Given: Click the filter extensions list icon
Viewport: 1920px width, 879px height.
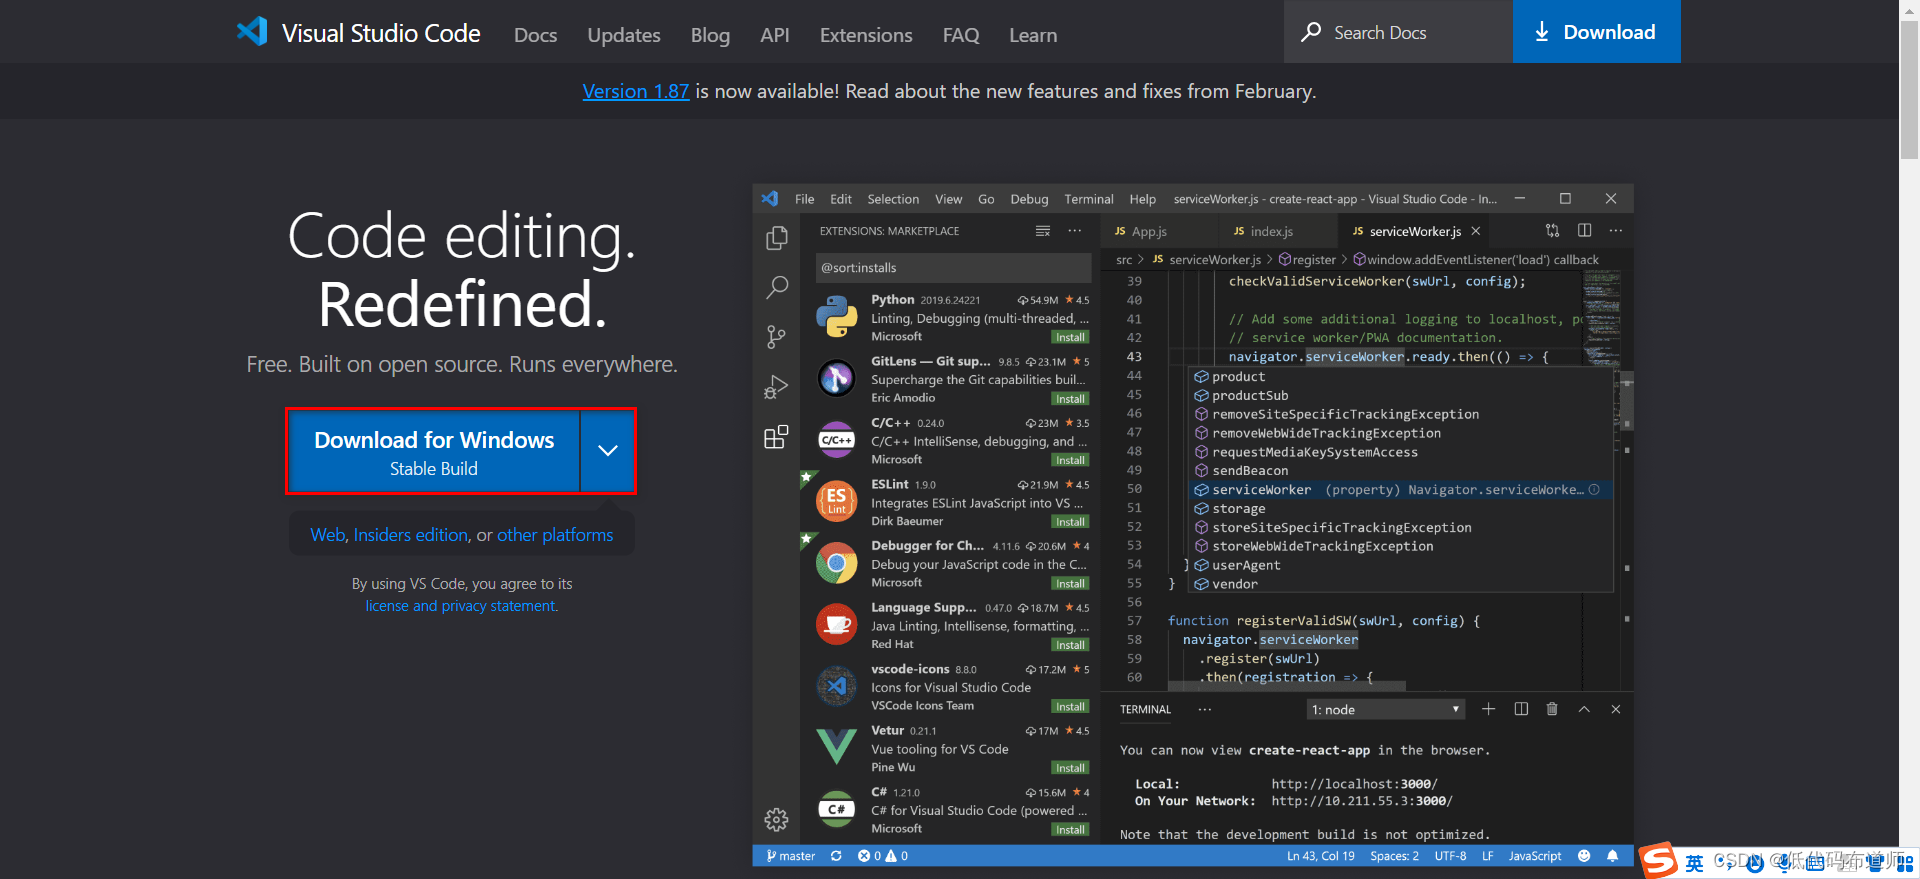Looking at the screenshot, I should [x=1043, y=231].
